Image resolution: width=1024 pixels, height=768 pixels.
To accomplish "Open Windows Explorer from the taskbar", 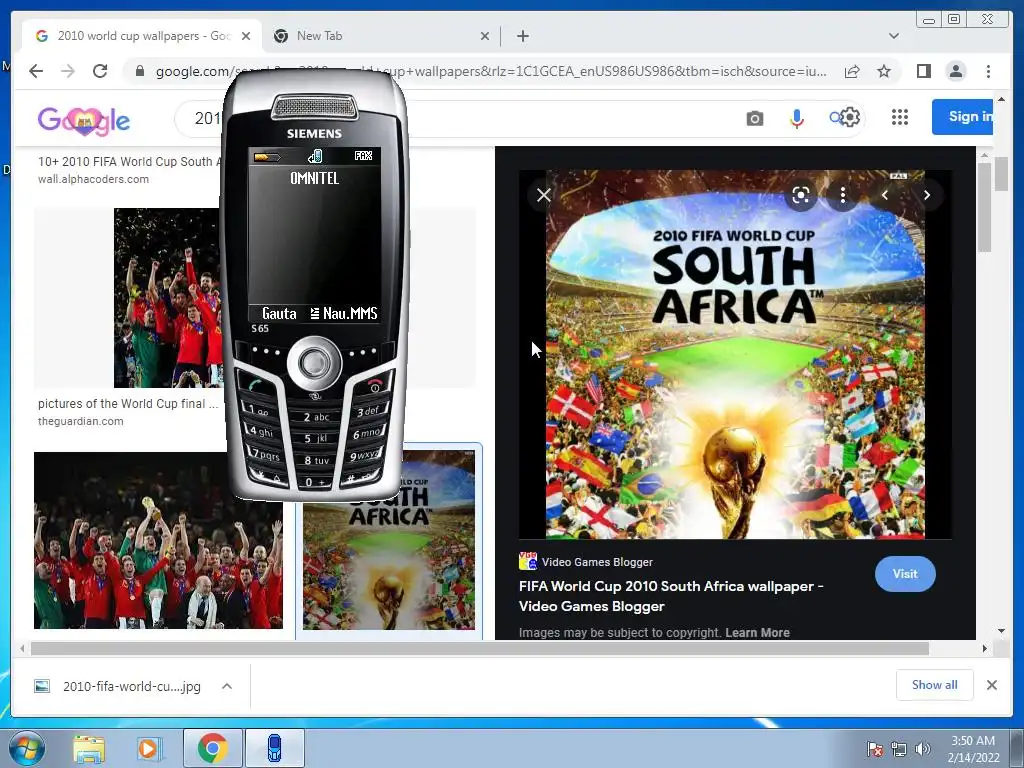I will point(89,748).
